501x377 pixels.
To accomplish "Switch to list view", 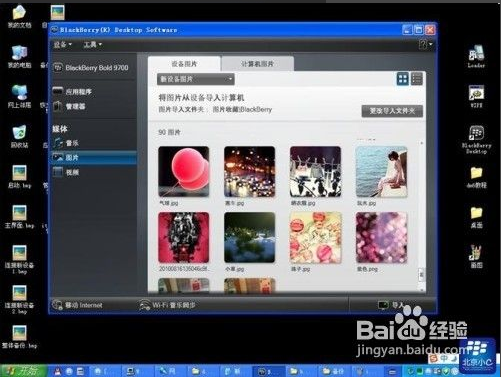I will (417, 79).
